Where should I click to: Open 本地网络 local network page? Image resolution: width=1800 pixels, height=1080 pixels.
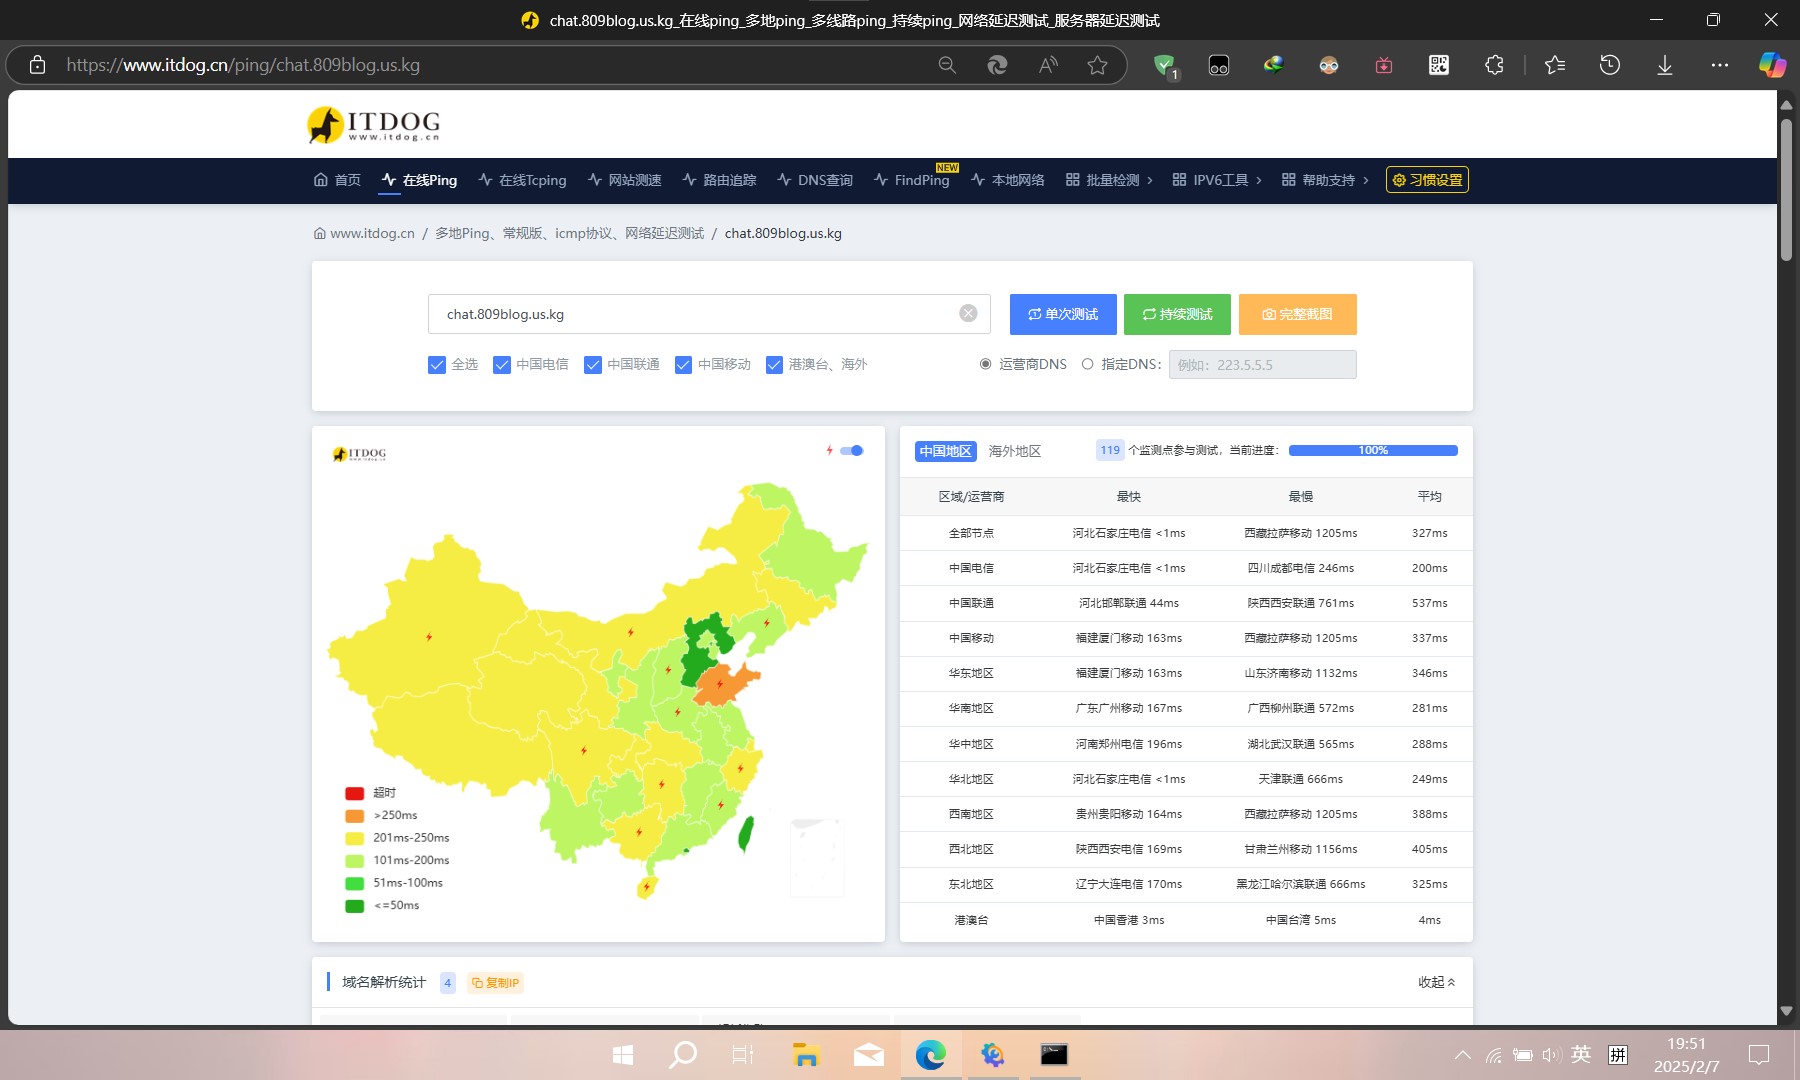click(1008, 180)
